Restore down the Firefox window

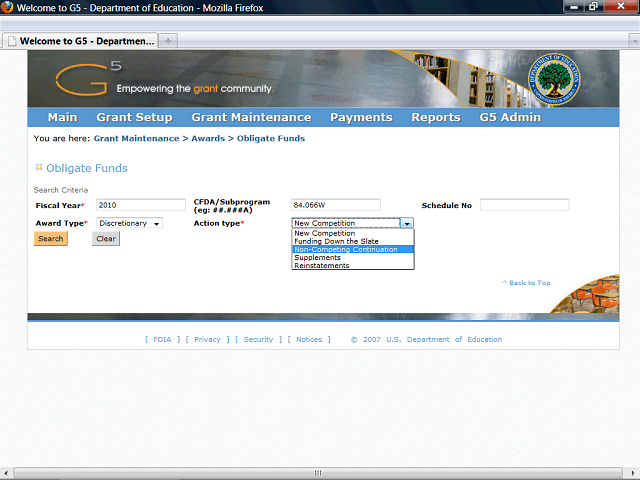click(x=593, y=6)
